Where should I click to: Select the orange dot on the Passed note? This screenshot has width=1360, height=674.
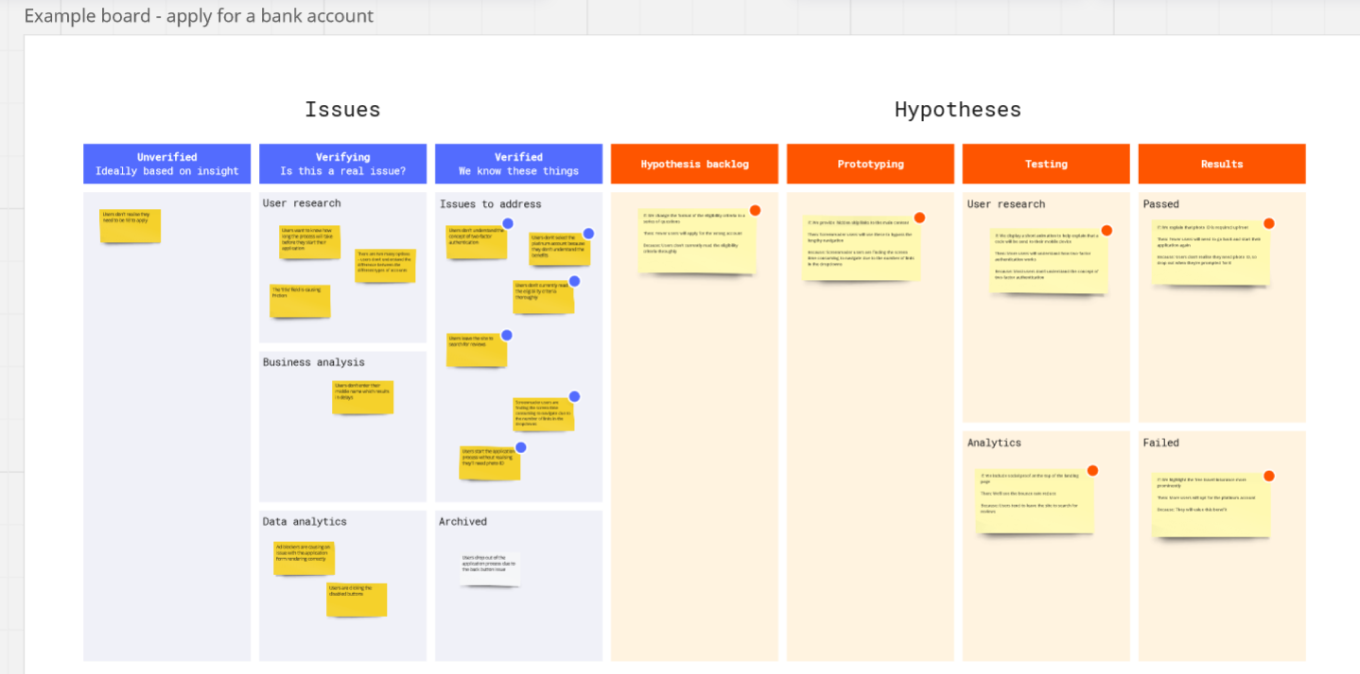1269,224
